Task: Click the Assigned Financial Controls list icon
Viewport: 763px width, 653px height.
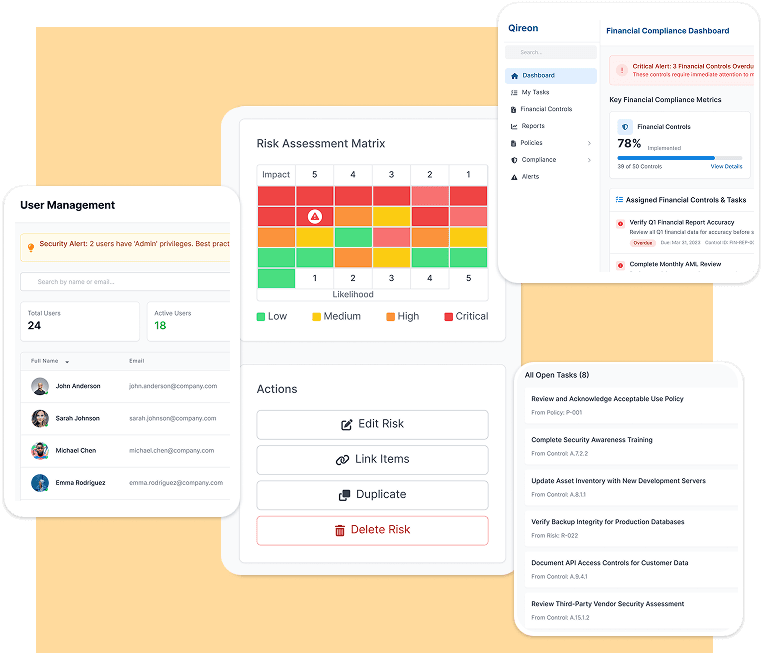Action: (x=619, y=200)
